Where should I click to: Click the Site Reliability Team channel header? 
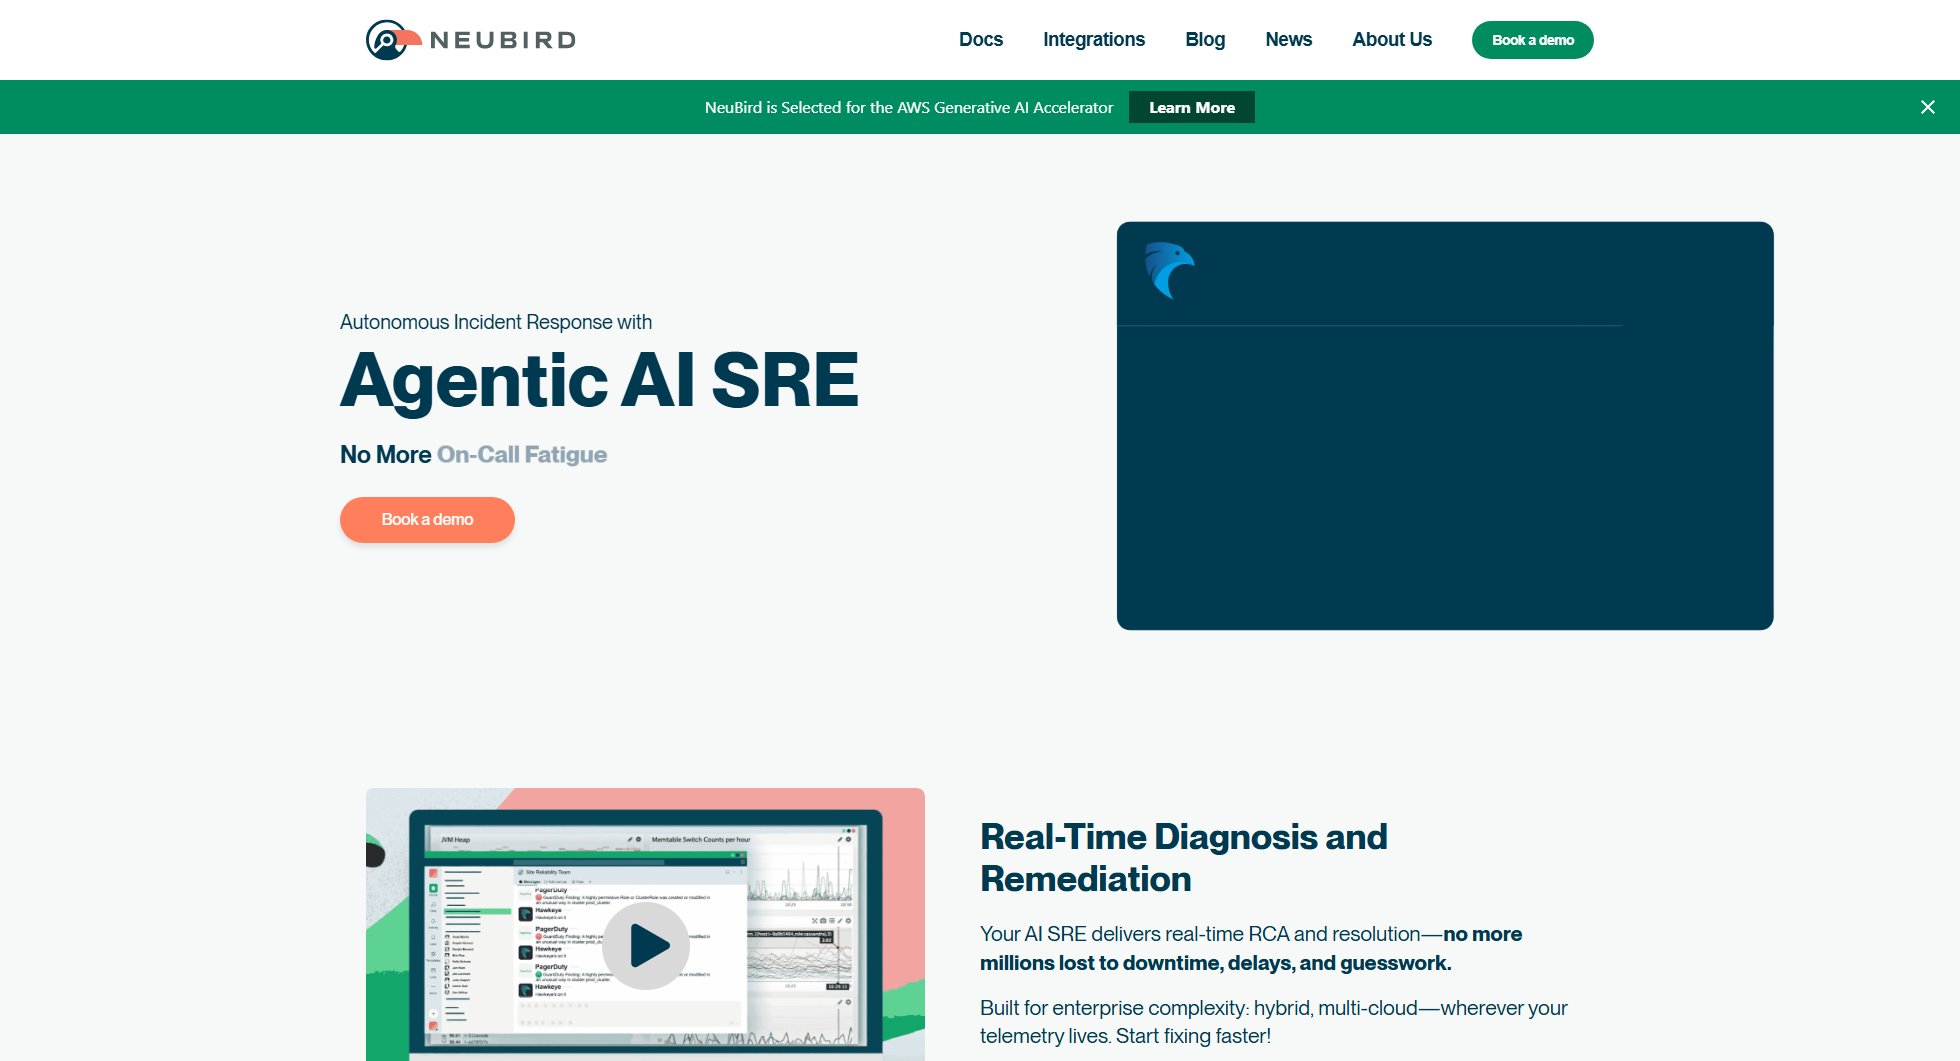548,872
